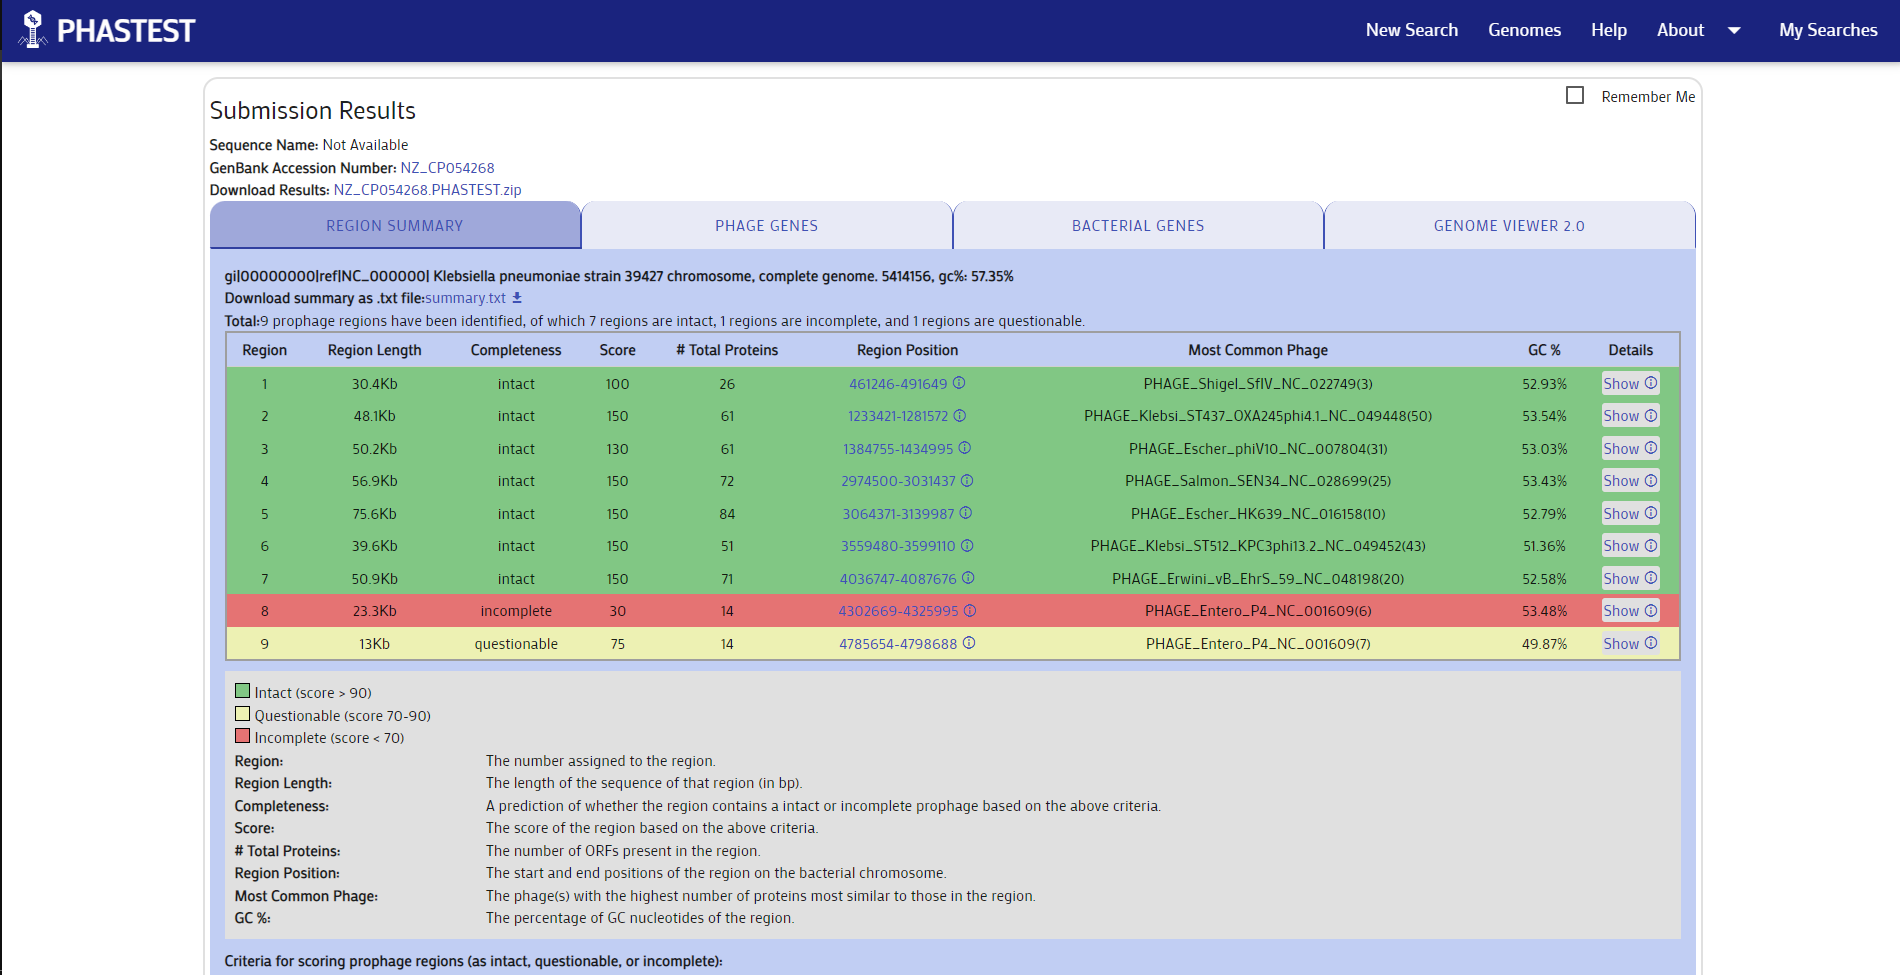The height and width of the screenshot is (975, 1900).
Task: Click the download icon beside summary.txt
Action: pos(517,298)
